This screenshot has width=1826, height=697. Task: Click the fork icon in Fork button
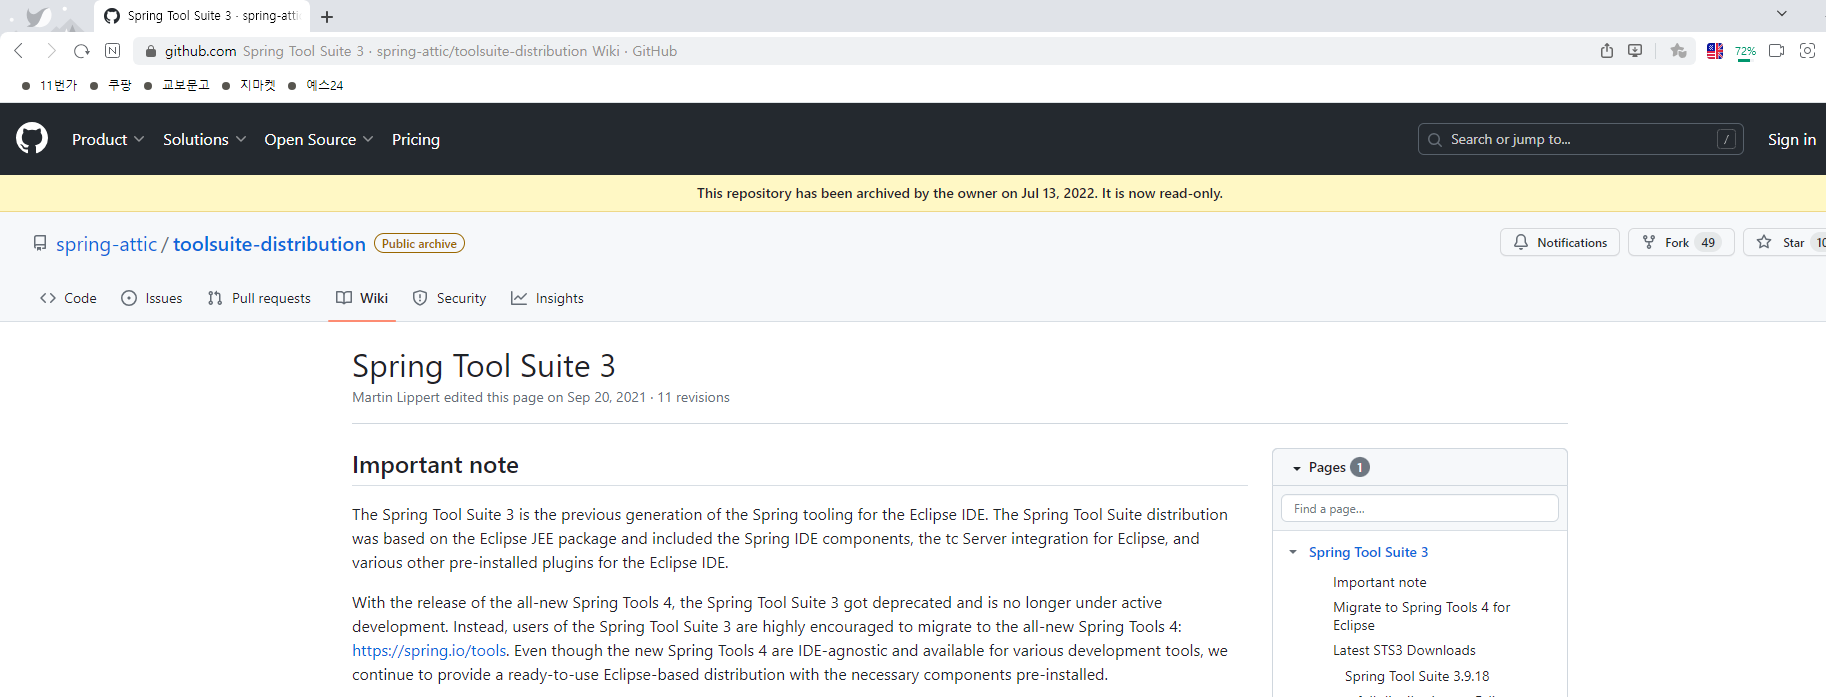click(x=1649, y=242)
